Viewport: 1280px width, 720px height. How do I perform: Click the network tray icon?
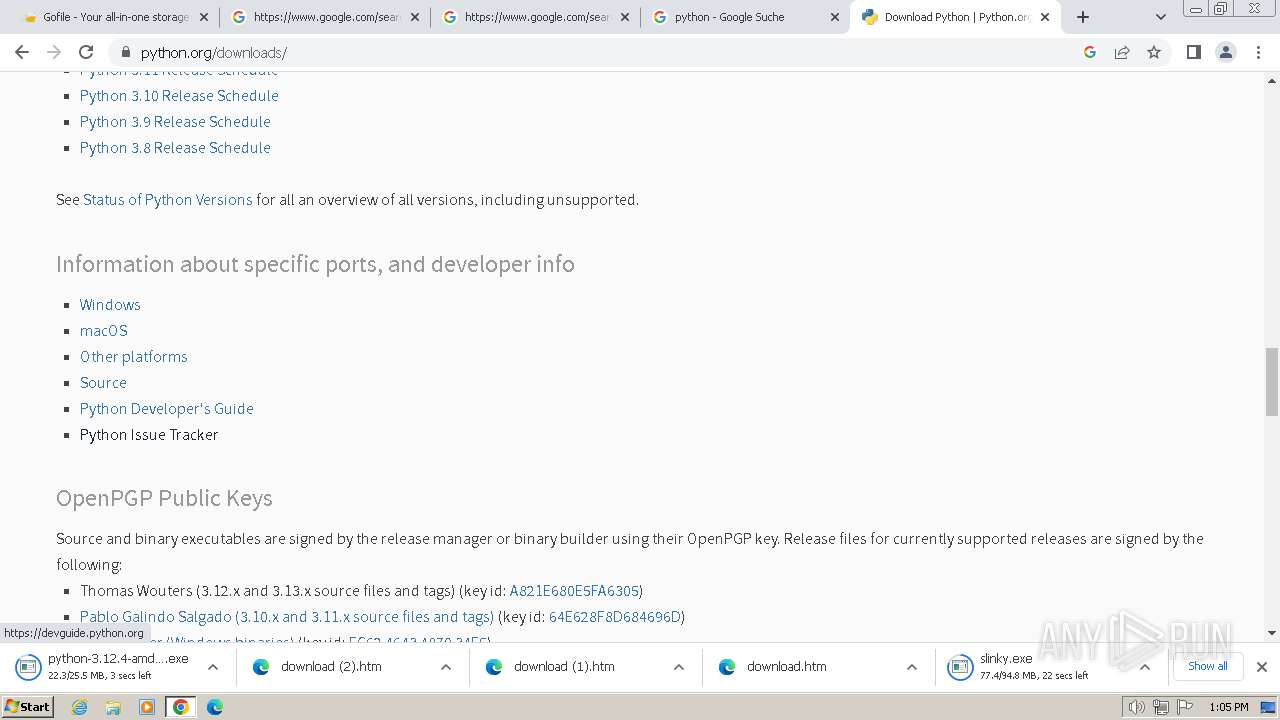click(x=1161, y=707)
